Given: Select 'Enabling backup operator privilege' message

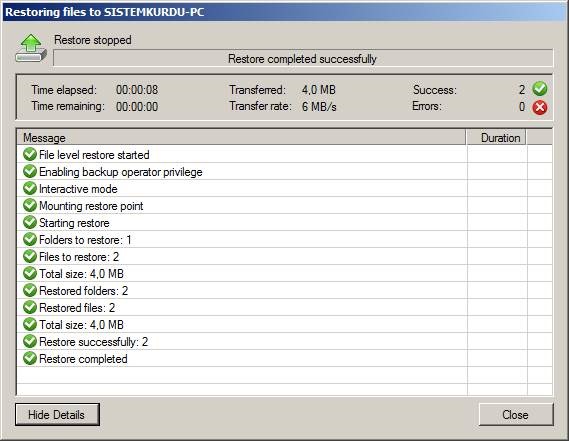Looking at the screenshot, I should (120, 172).
